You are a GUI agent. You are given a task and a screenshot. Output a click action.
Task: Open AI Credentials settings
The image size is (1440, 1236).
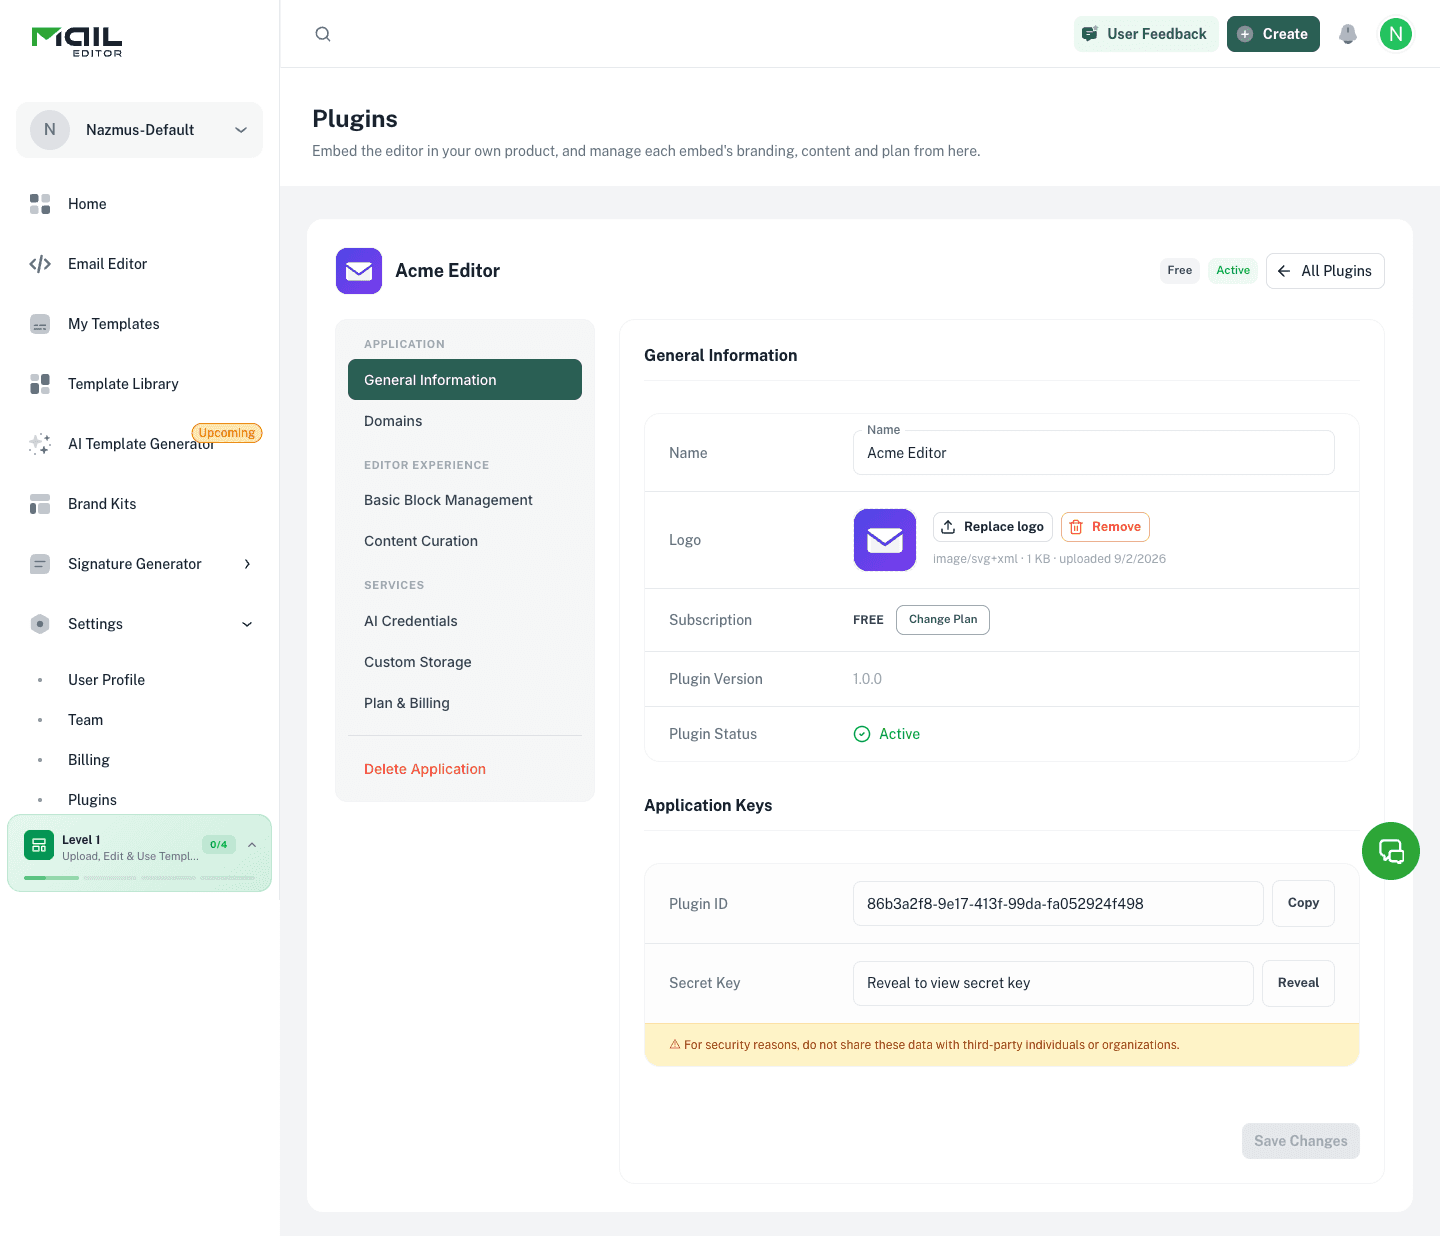tap(465, 621)
